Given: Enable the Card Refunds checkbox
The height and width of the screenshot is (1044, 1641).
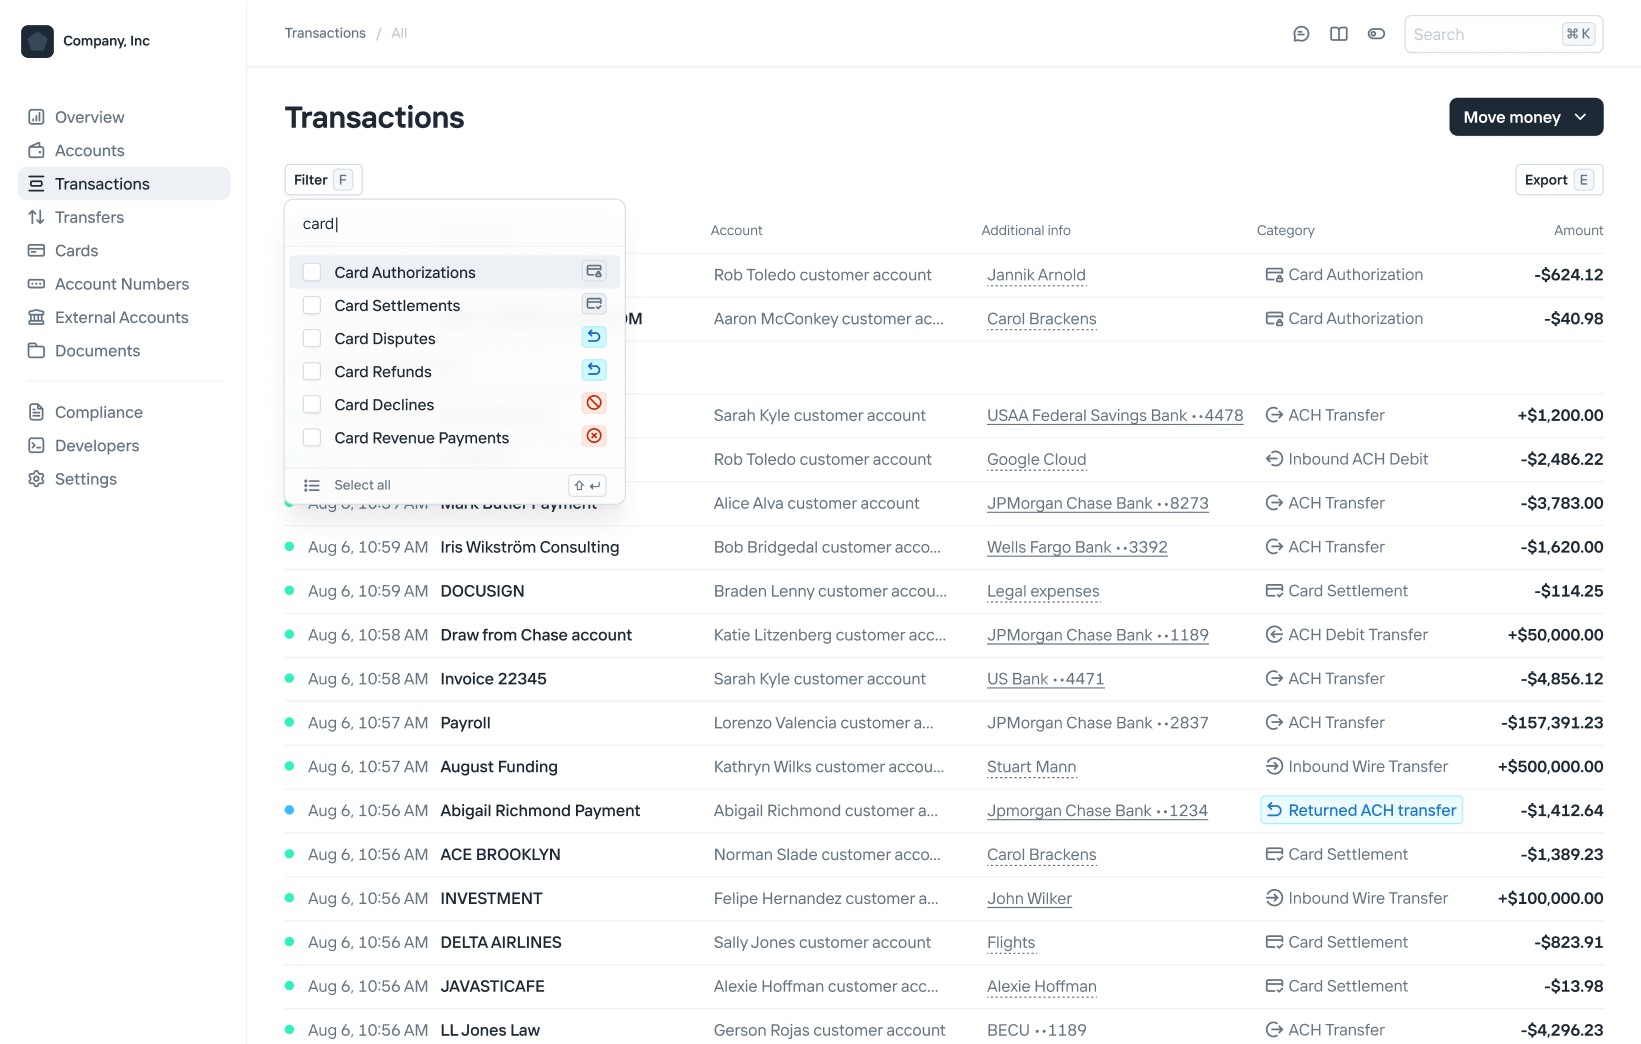Looking at the screenshot, I should pos(312,371).
